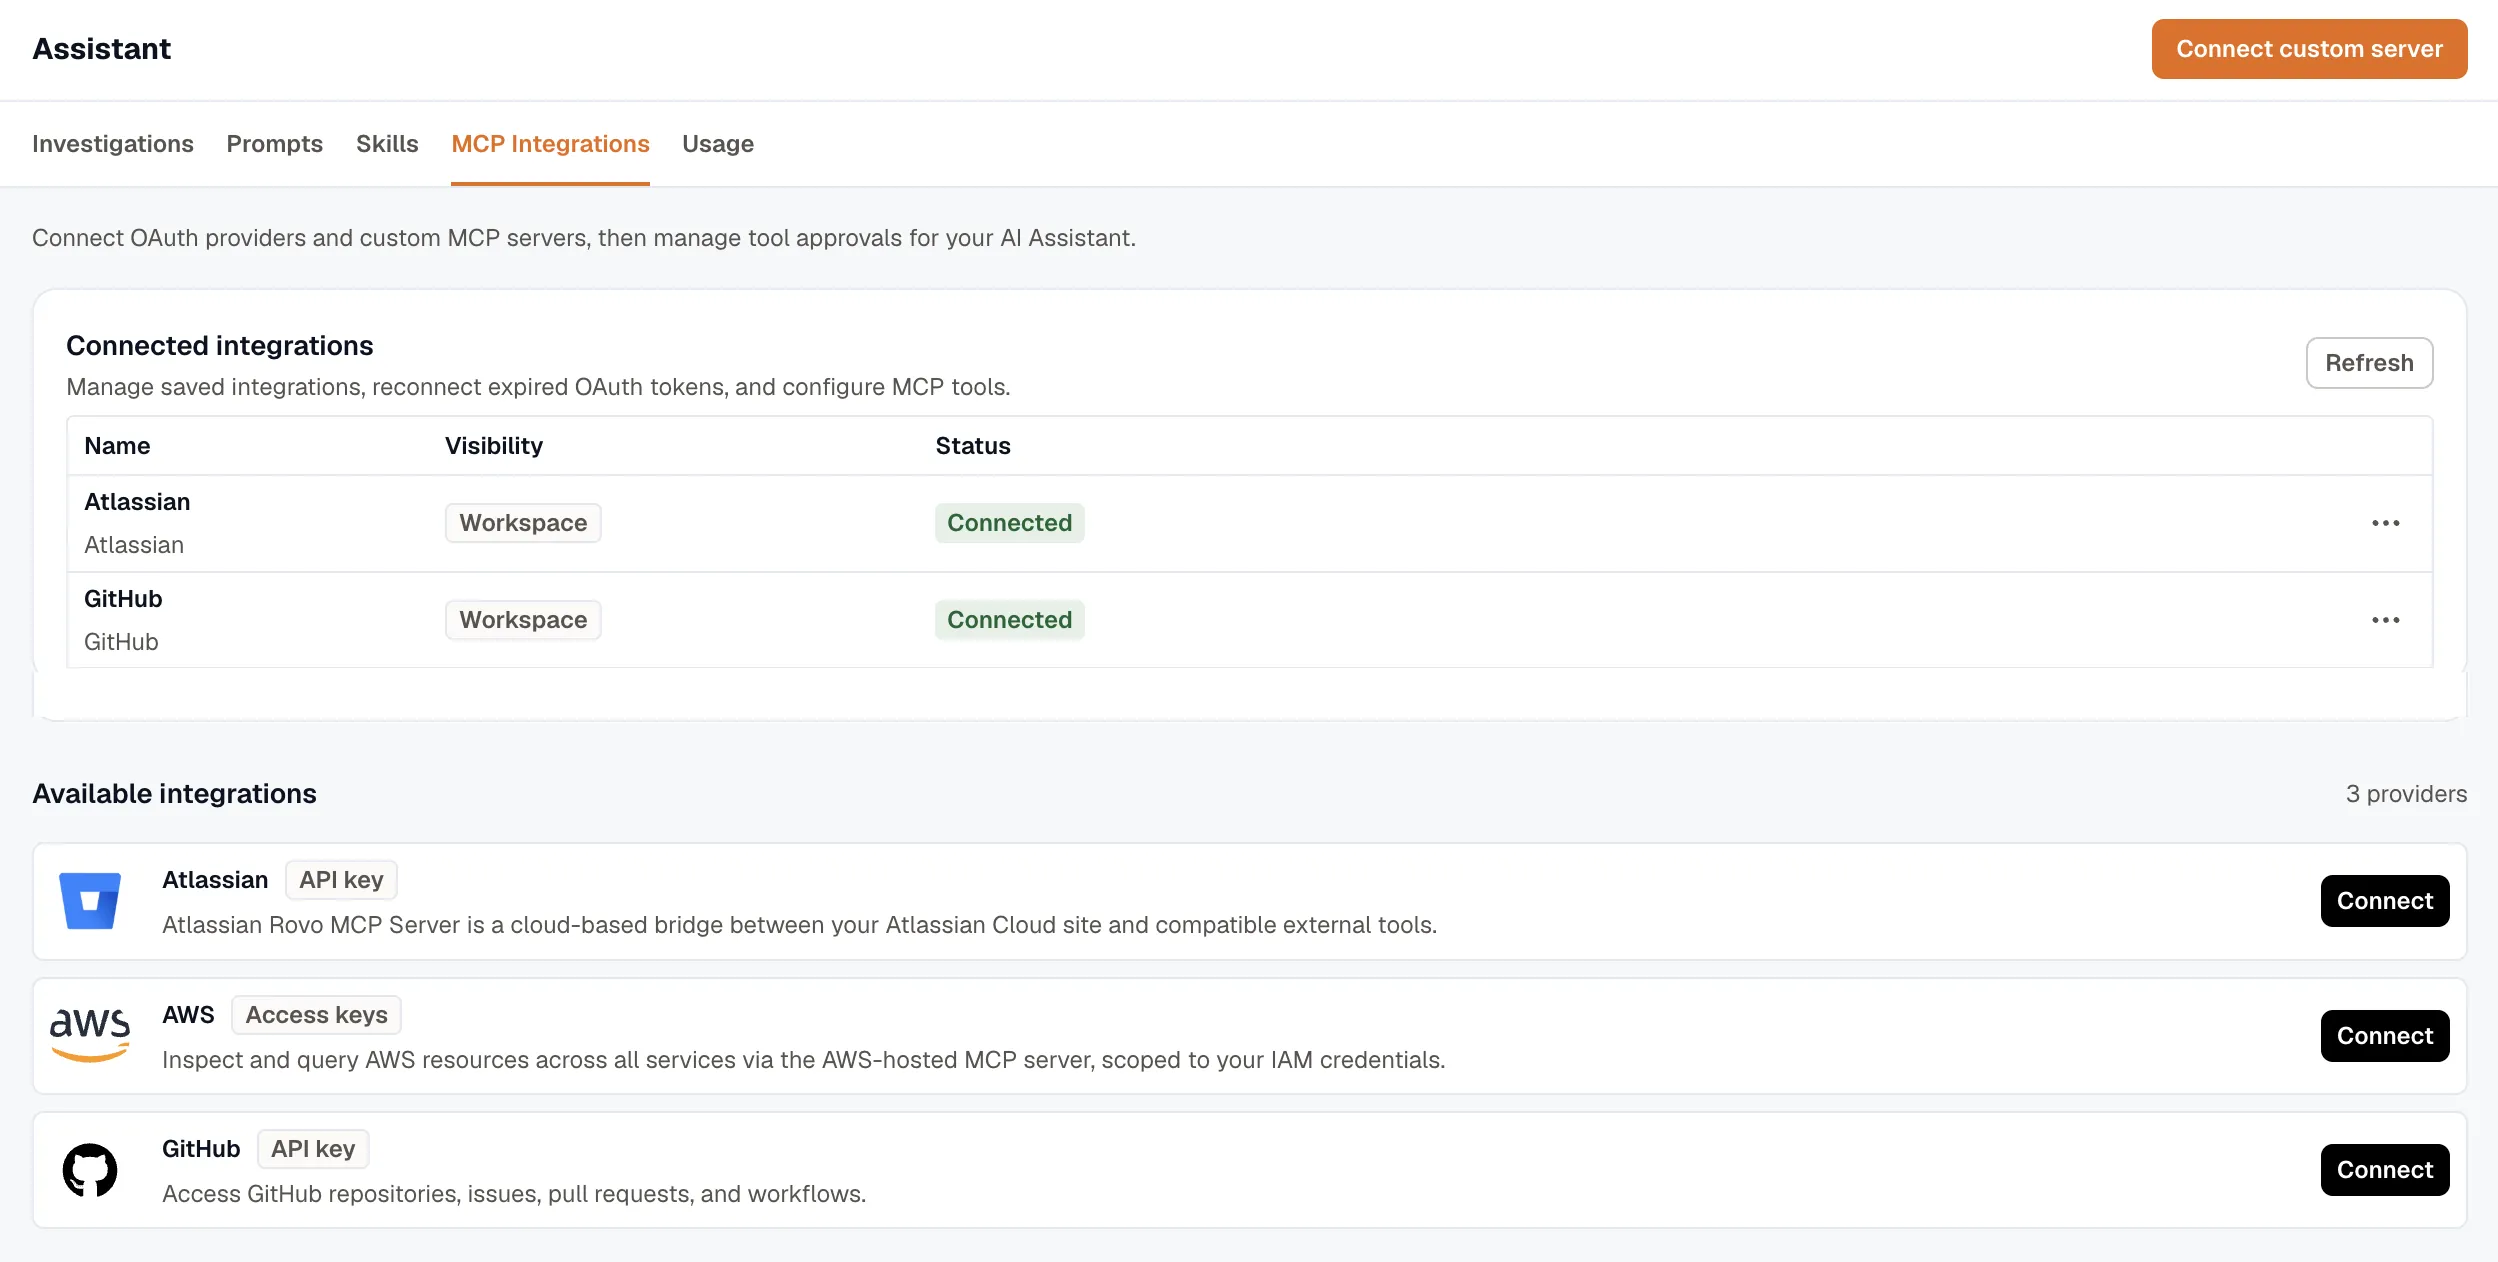Click the AWS integration description text
Screen dimensions: 2498x1262
pos(803,1060)
